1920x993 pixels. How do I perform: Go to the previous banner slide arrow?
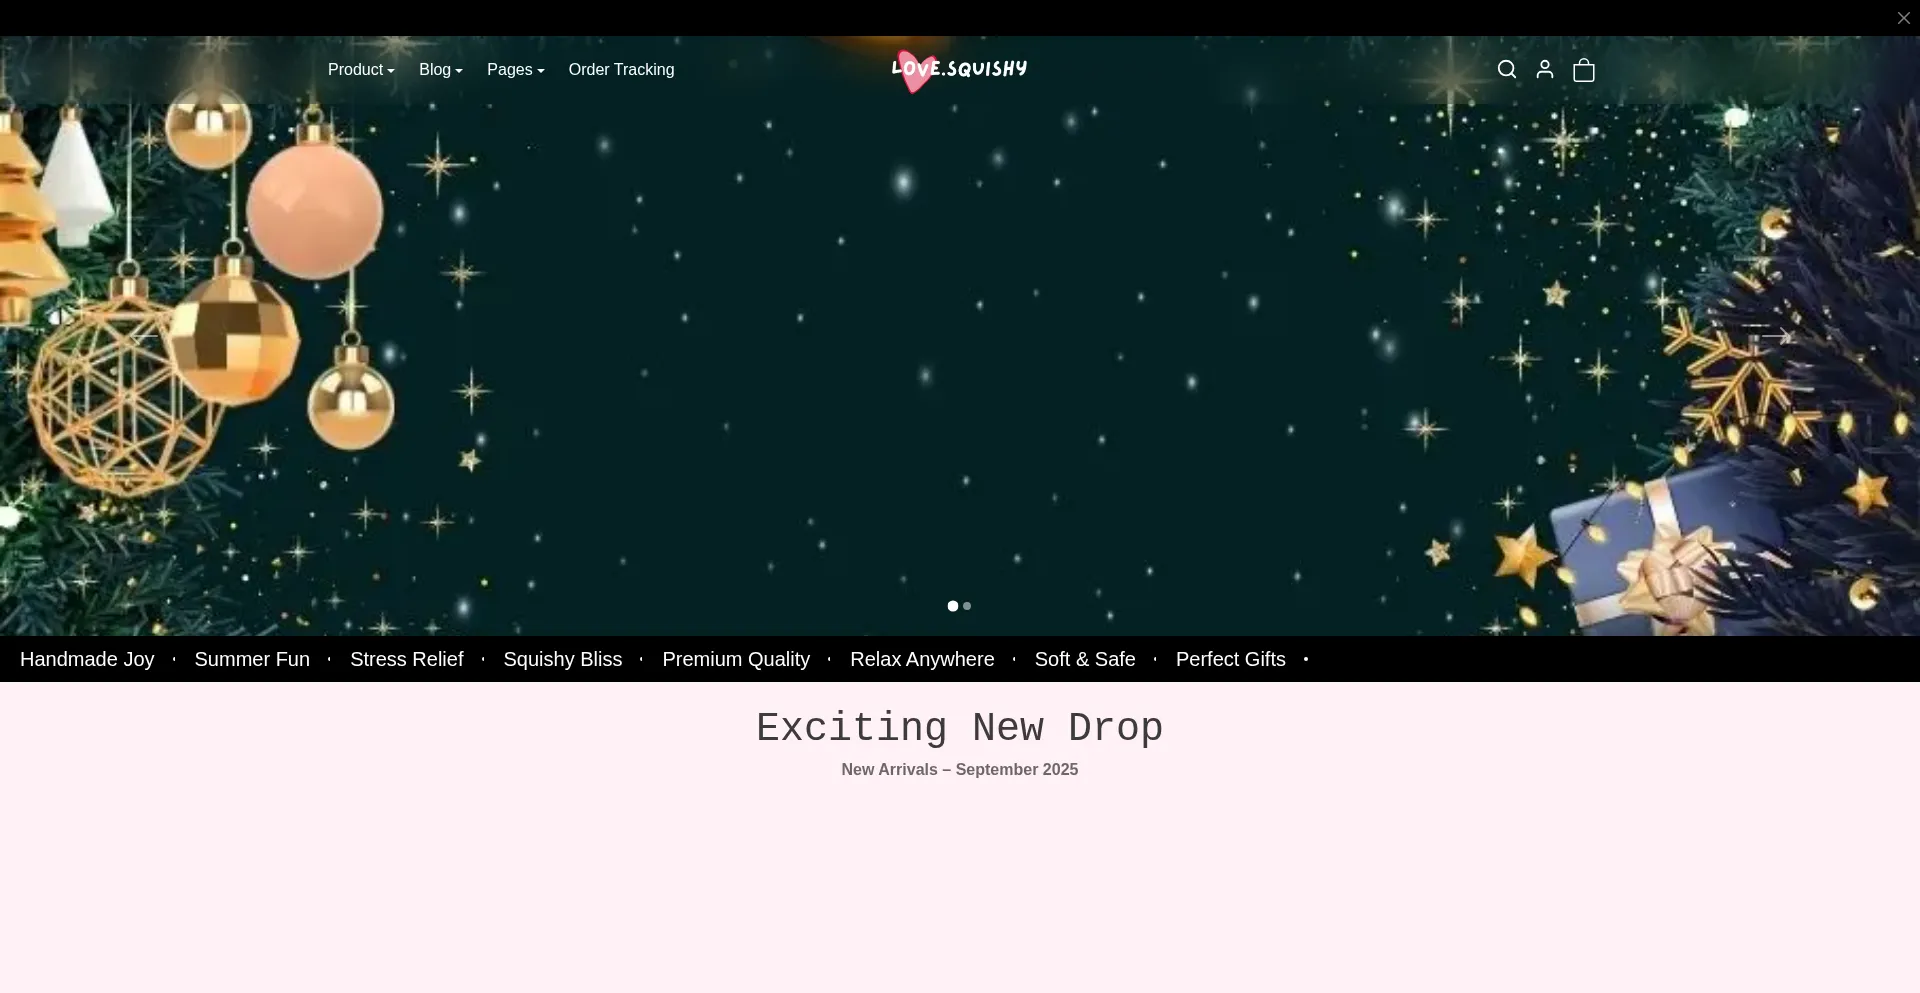[143, 336]
